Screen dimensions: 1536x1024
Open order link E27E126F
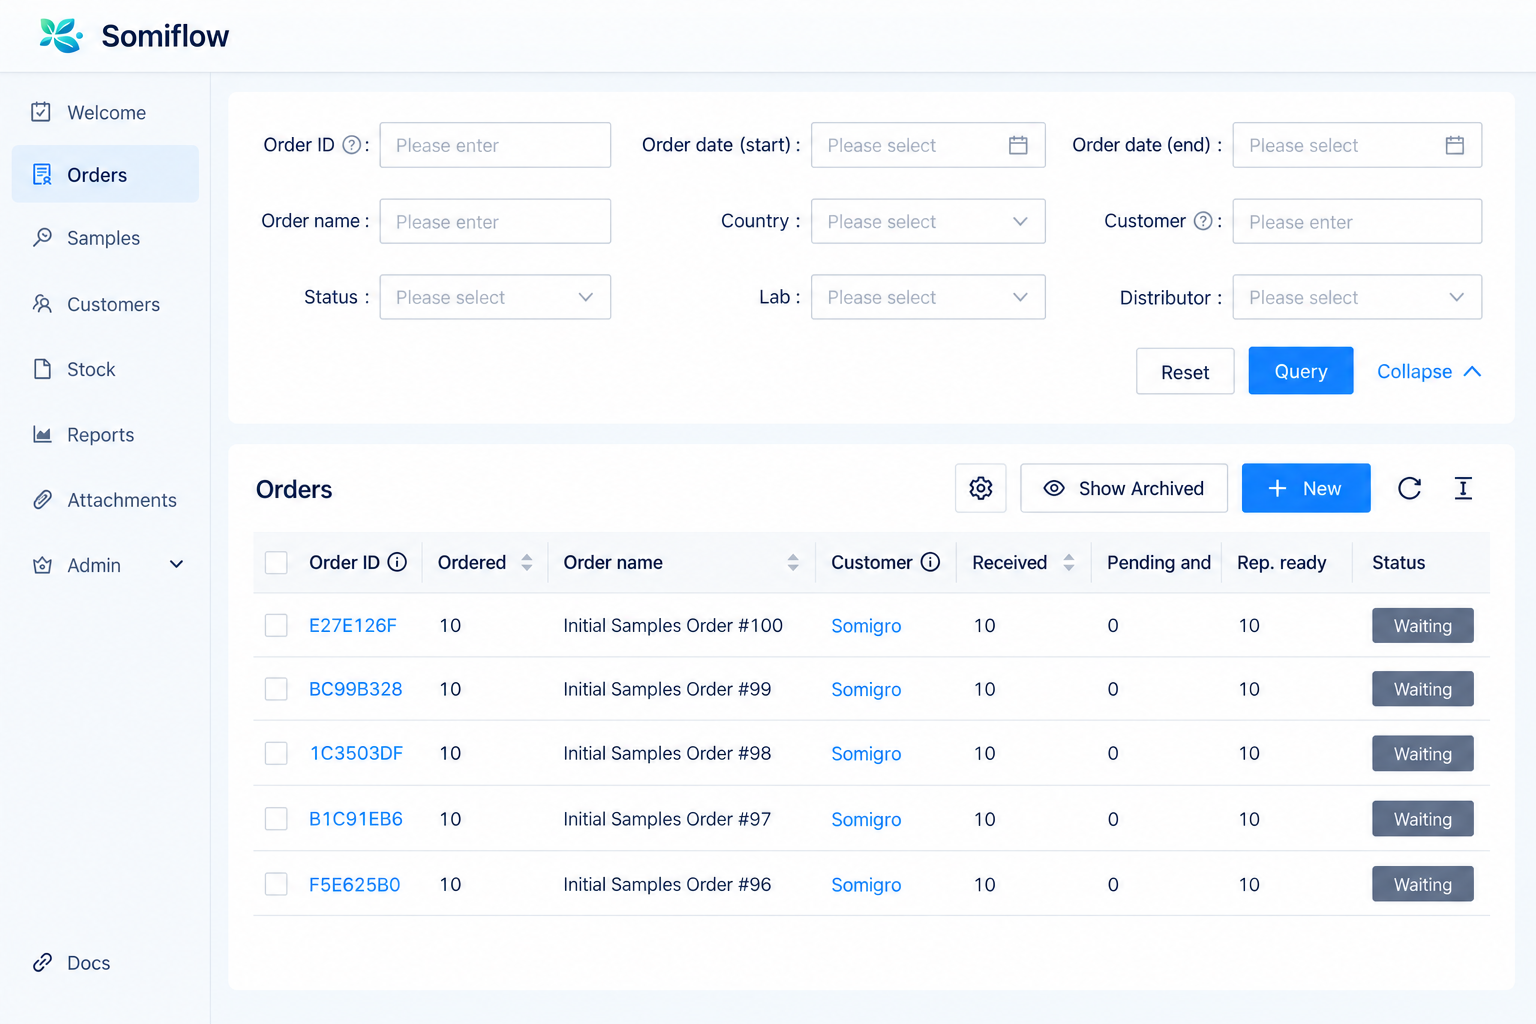coord(353,625)
